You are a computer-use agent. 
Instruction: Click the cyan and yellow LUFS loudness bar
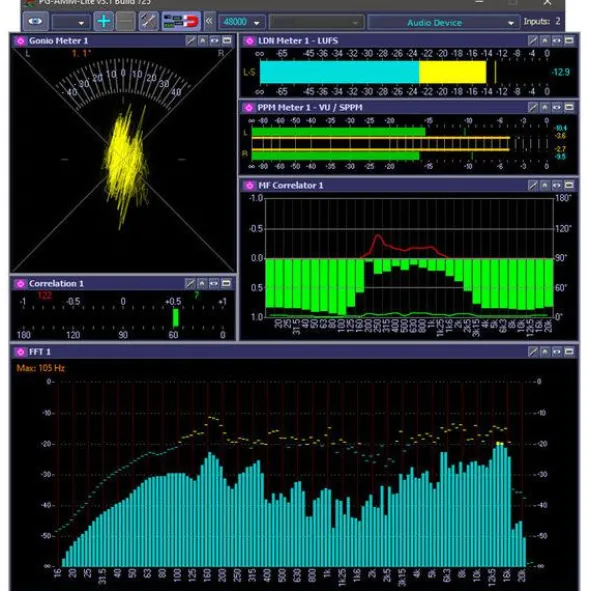click(x=373, y=72)
